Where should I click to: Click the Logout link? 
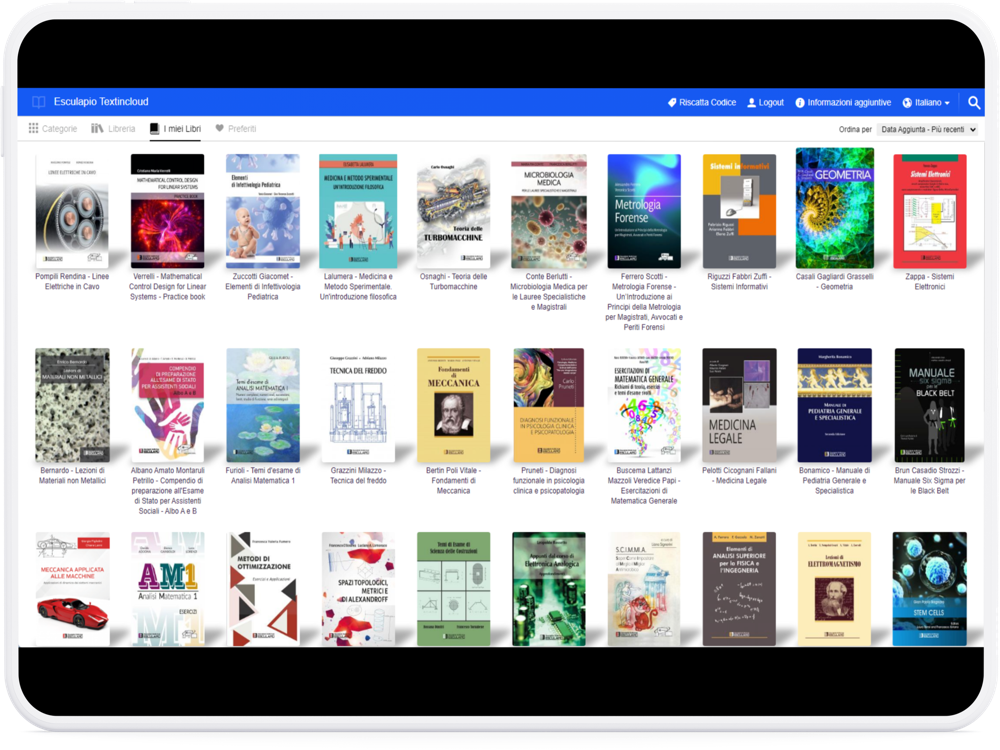tap(765, 103)
